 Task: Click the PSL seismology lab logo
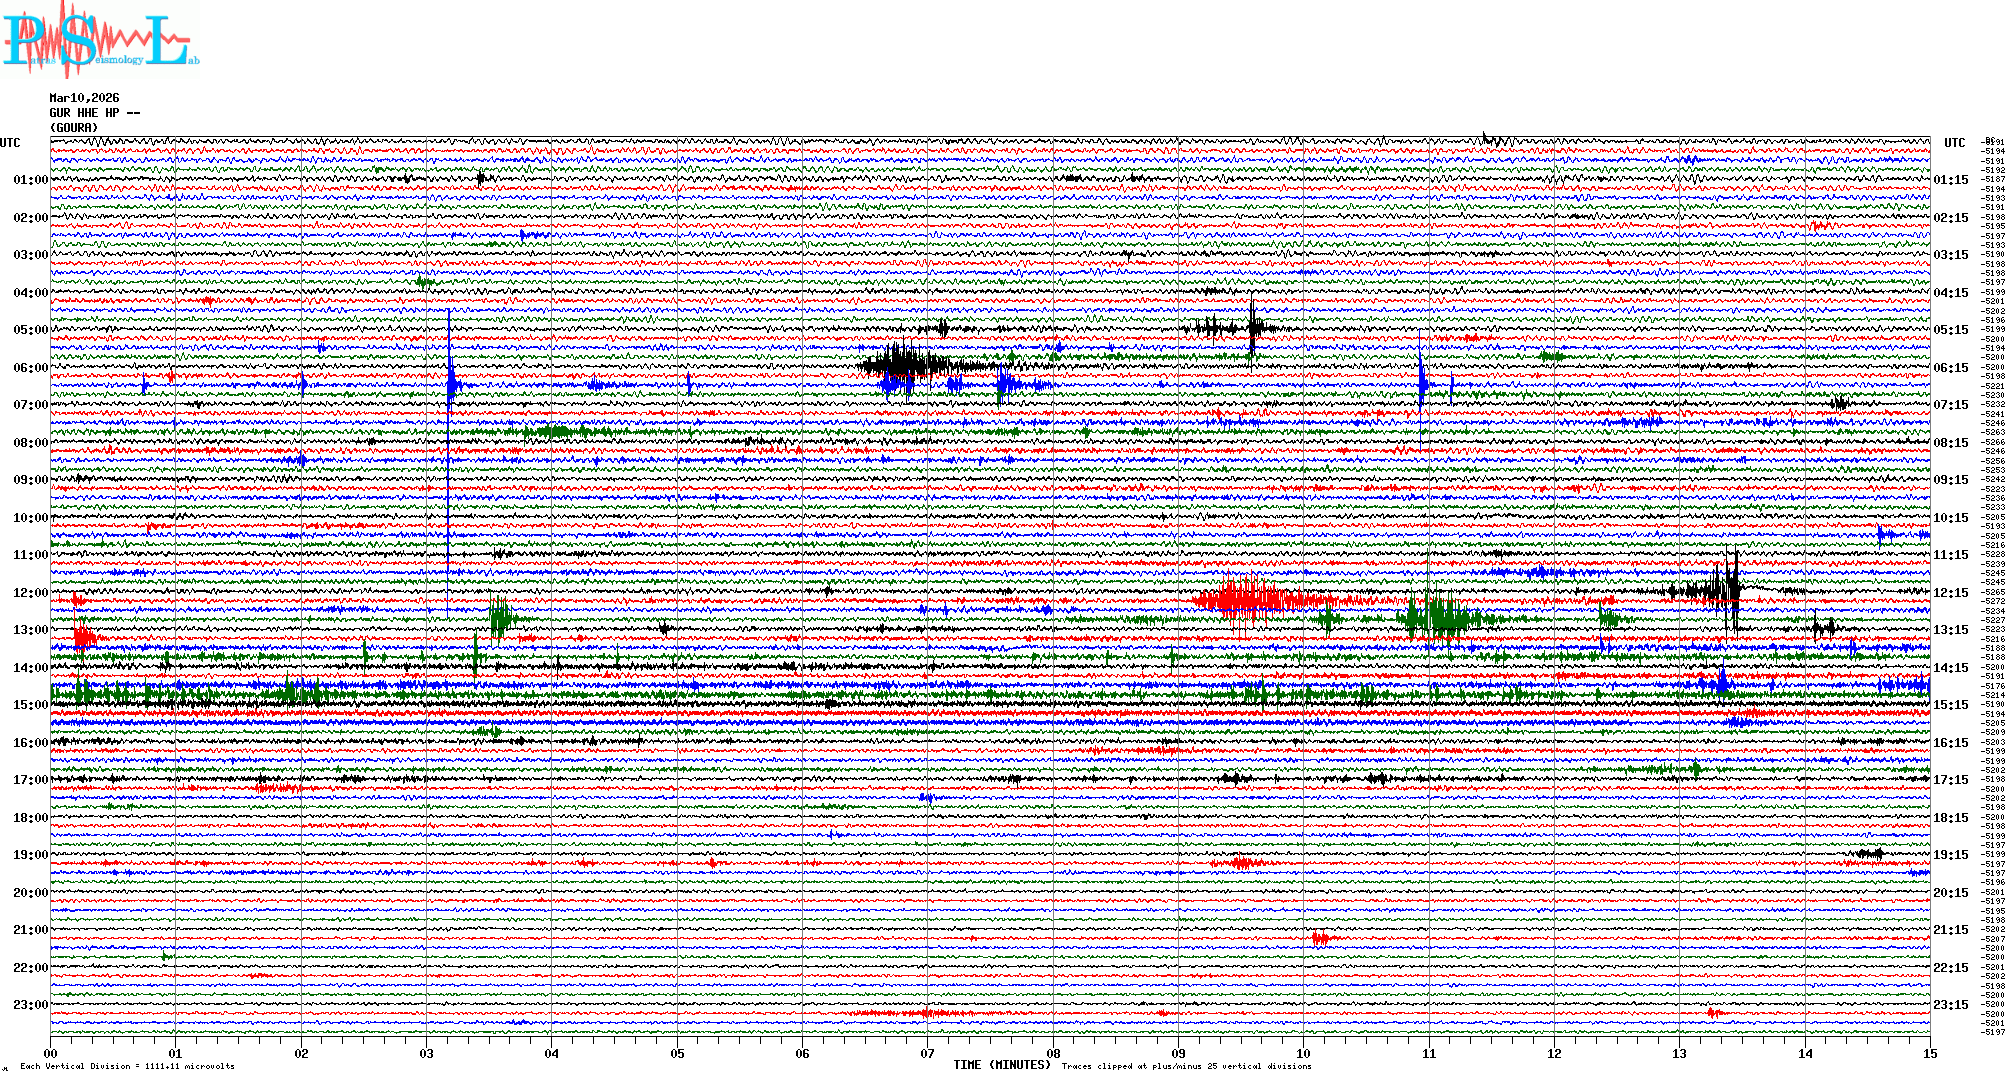[x=98, y=40]
